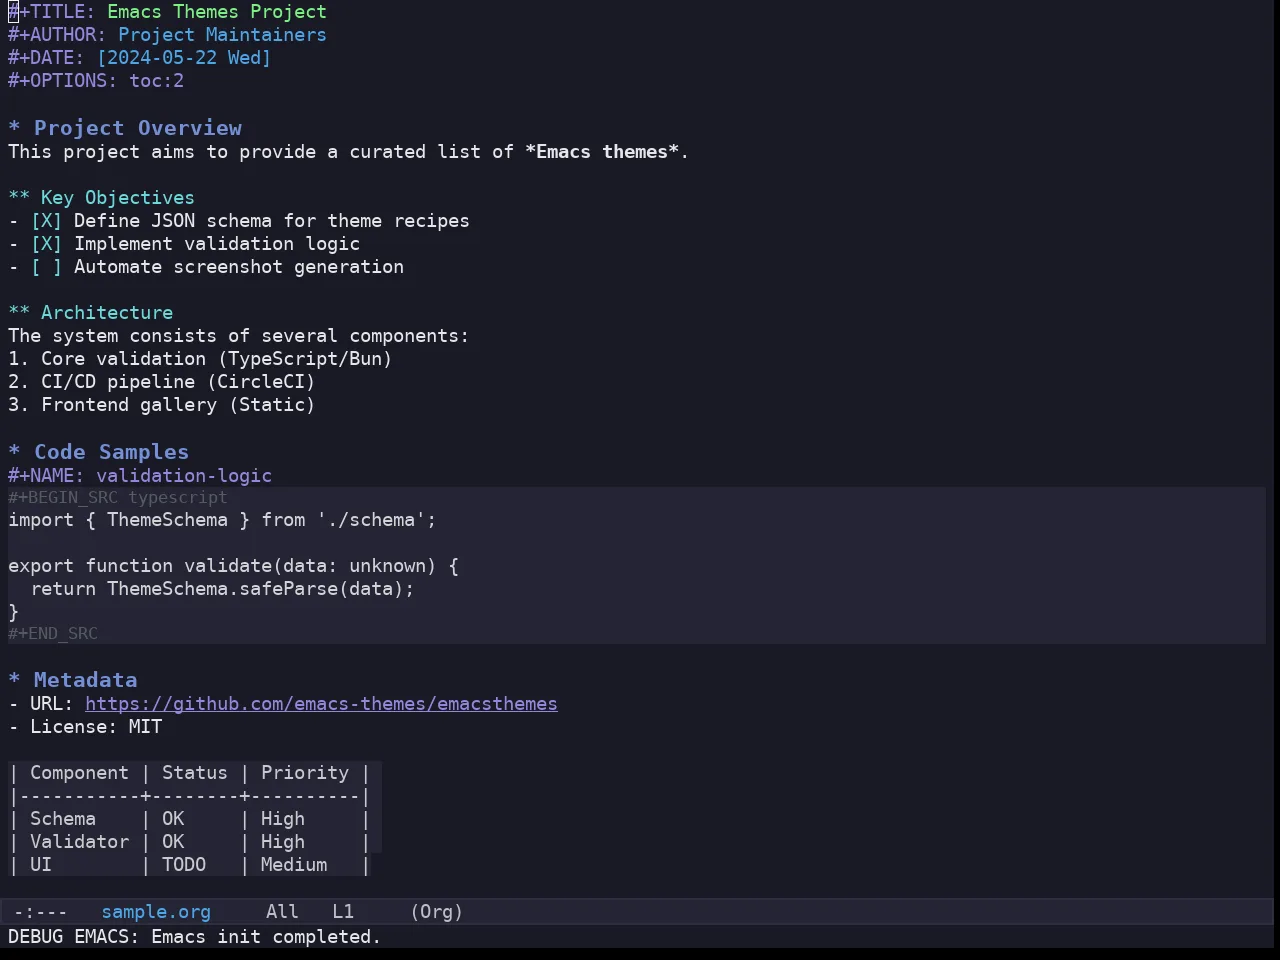Toggle the checked box for Define JSON schema
This screenshot has height=960, width=1280.
point(46,221)
